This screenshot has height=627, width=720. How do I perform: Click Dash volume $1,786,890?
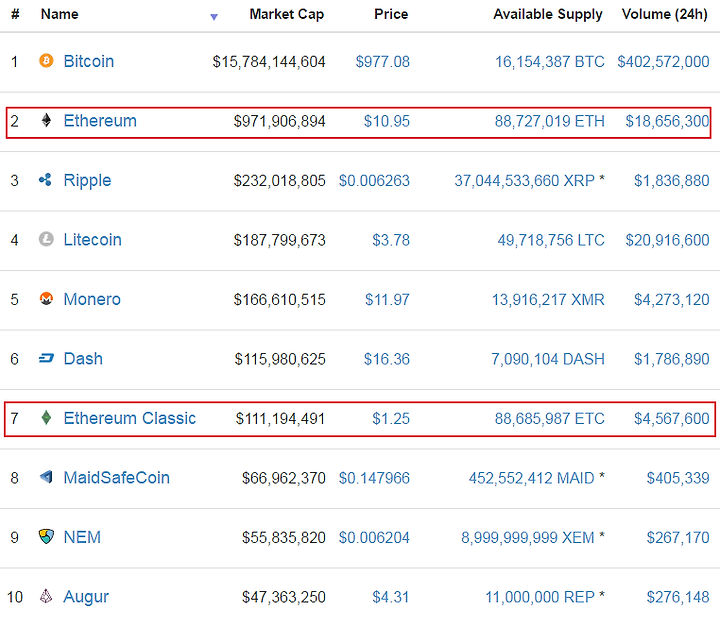(x=671, y=359)
